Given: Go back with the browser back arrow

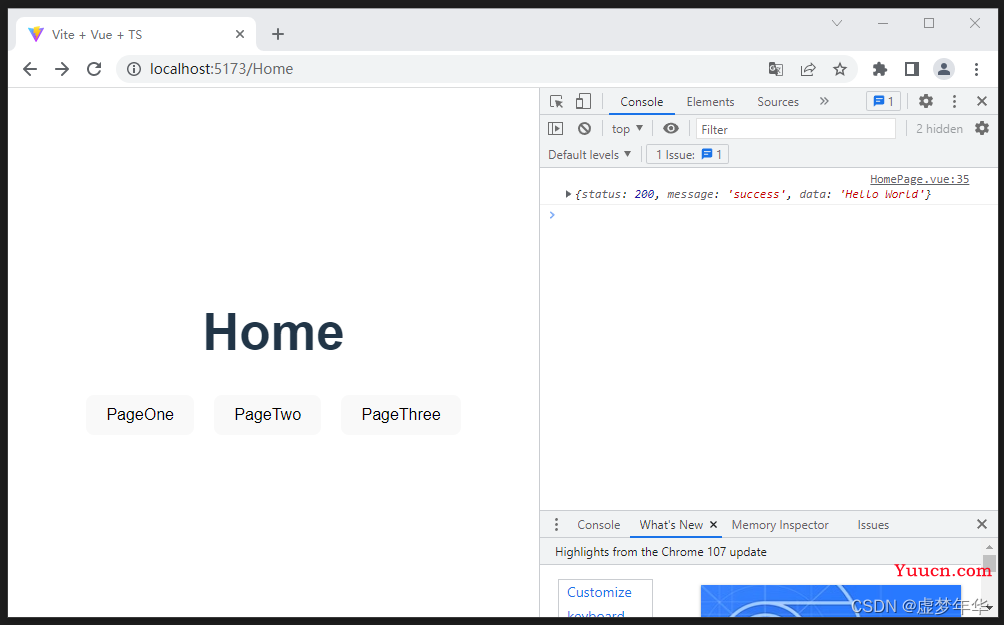Looking at the screenshot, I should tap(30, 69).
